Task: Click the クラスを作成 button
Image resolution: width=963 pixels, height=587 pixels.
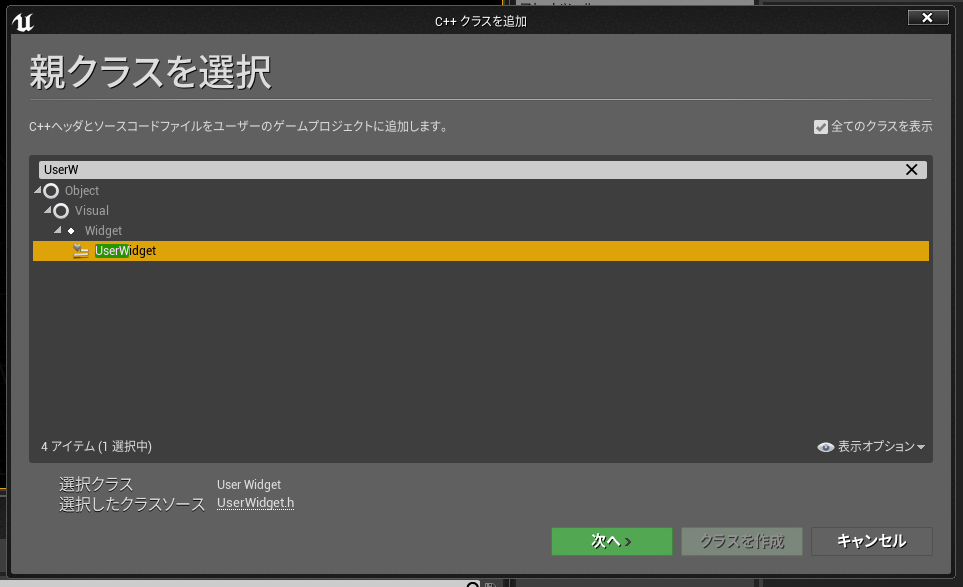Action: coord(741,541)
